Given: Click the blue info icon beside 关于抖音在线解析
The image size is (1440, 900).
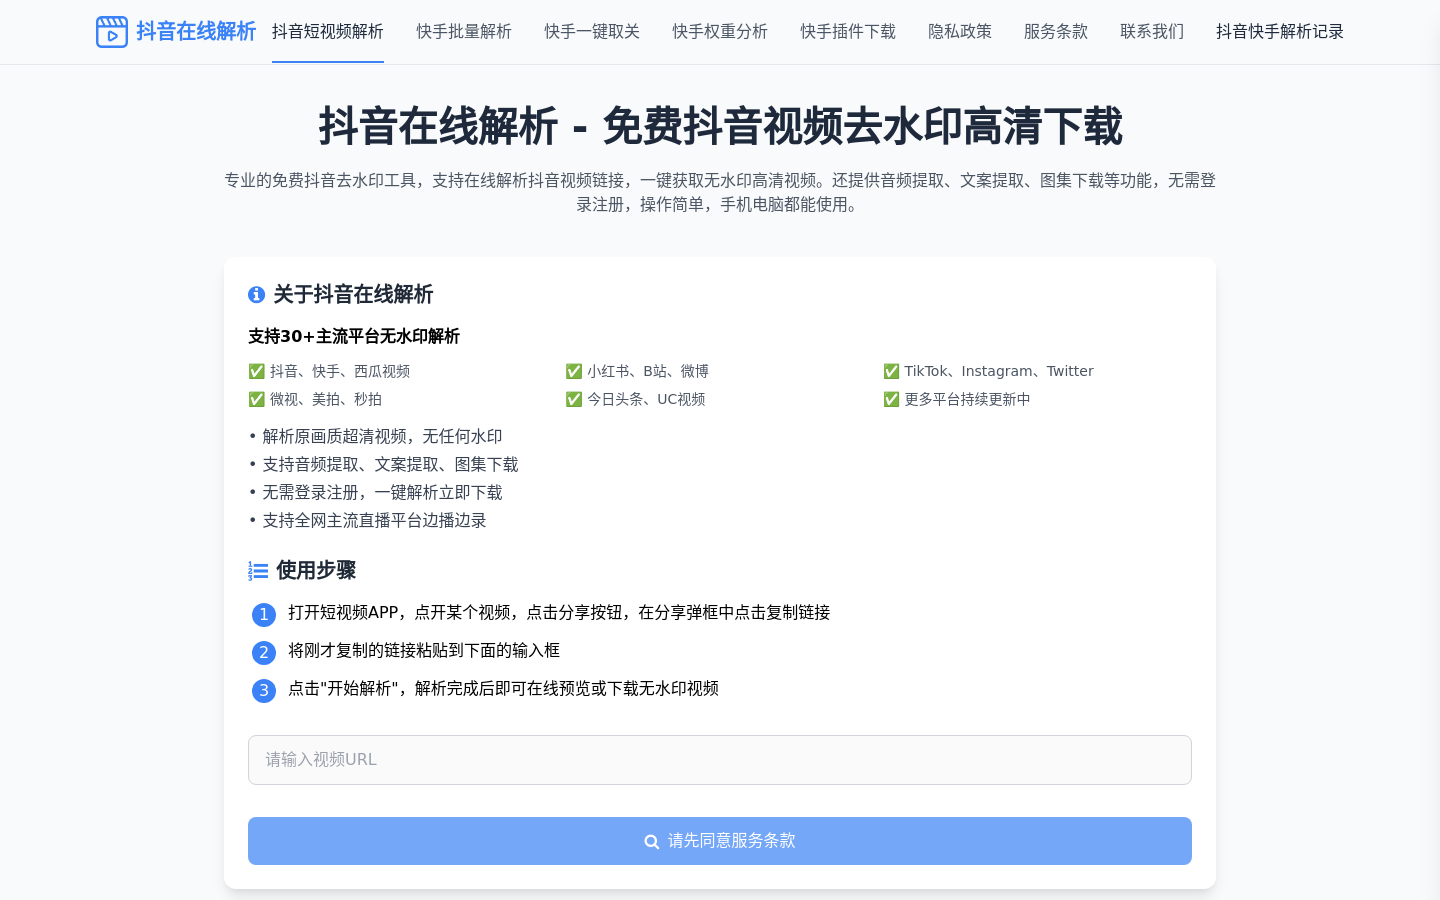Looking at the screenshot, I should click(x=257, y=294).
